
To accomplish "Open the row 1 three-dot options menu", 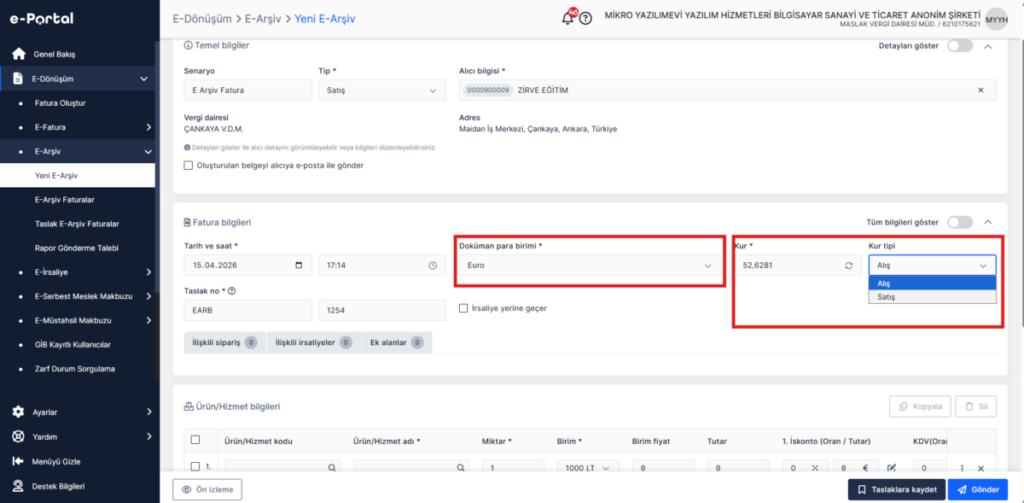I will point(962,468).
